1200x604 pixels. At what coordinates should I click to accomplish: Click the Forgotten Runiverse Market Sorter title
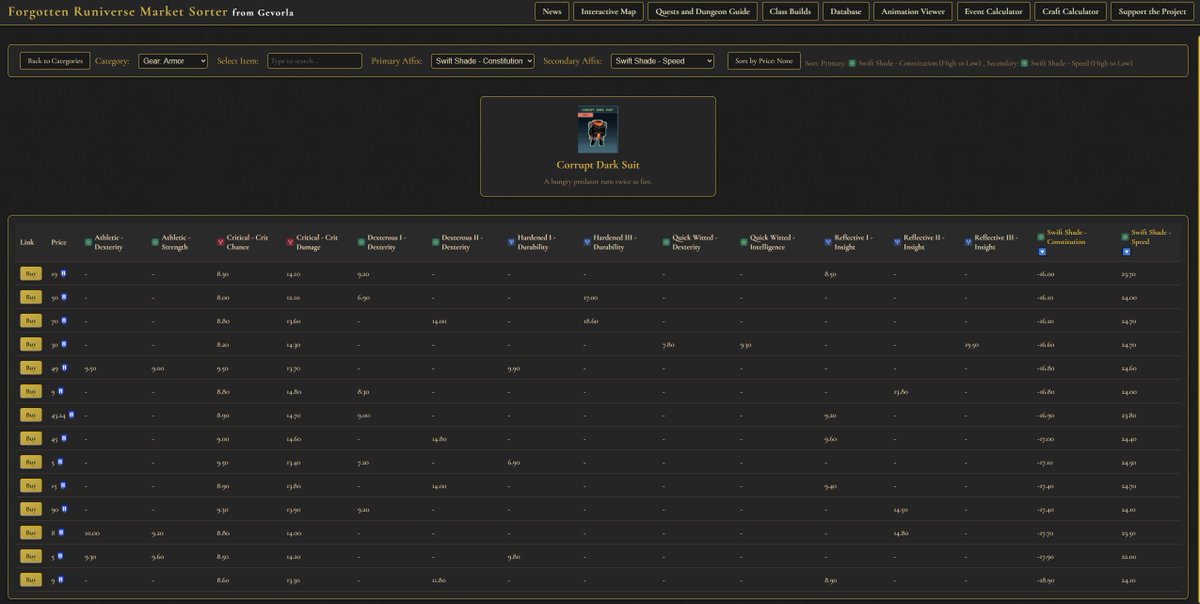(117, 12)
